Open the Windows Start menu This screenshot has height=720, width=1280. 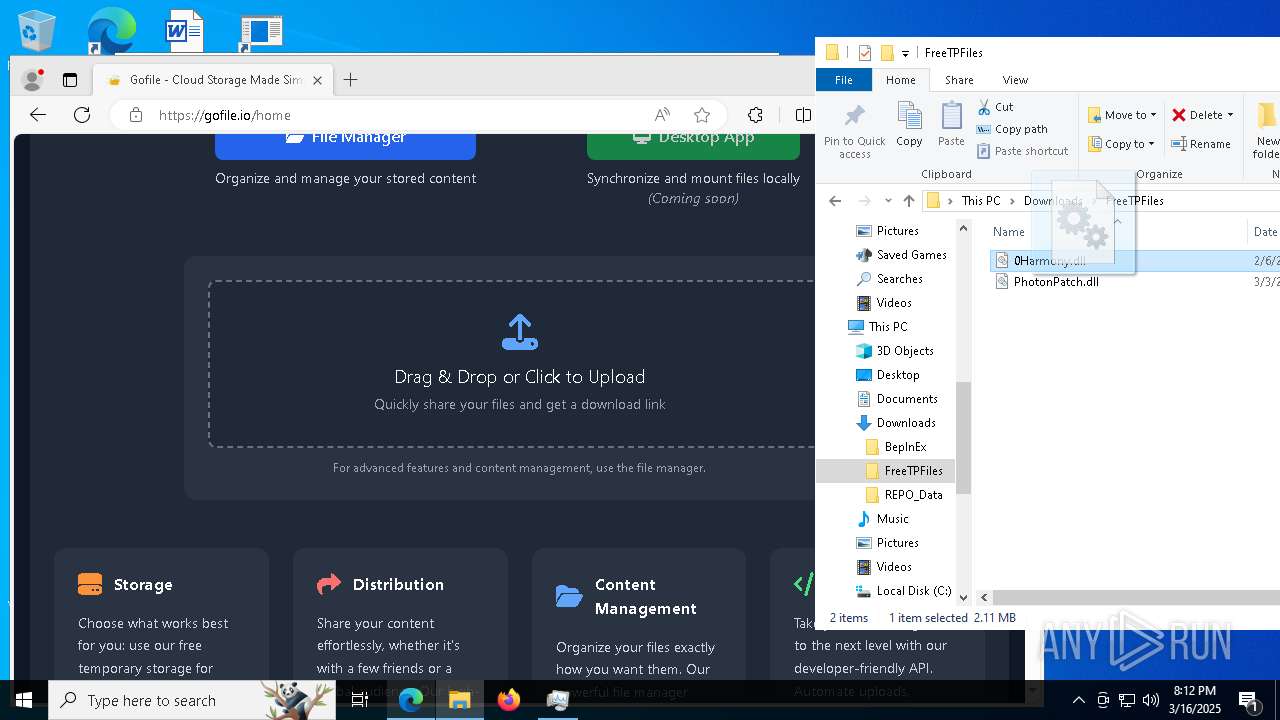[24, 700]
